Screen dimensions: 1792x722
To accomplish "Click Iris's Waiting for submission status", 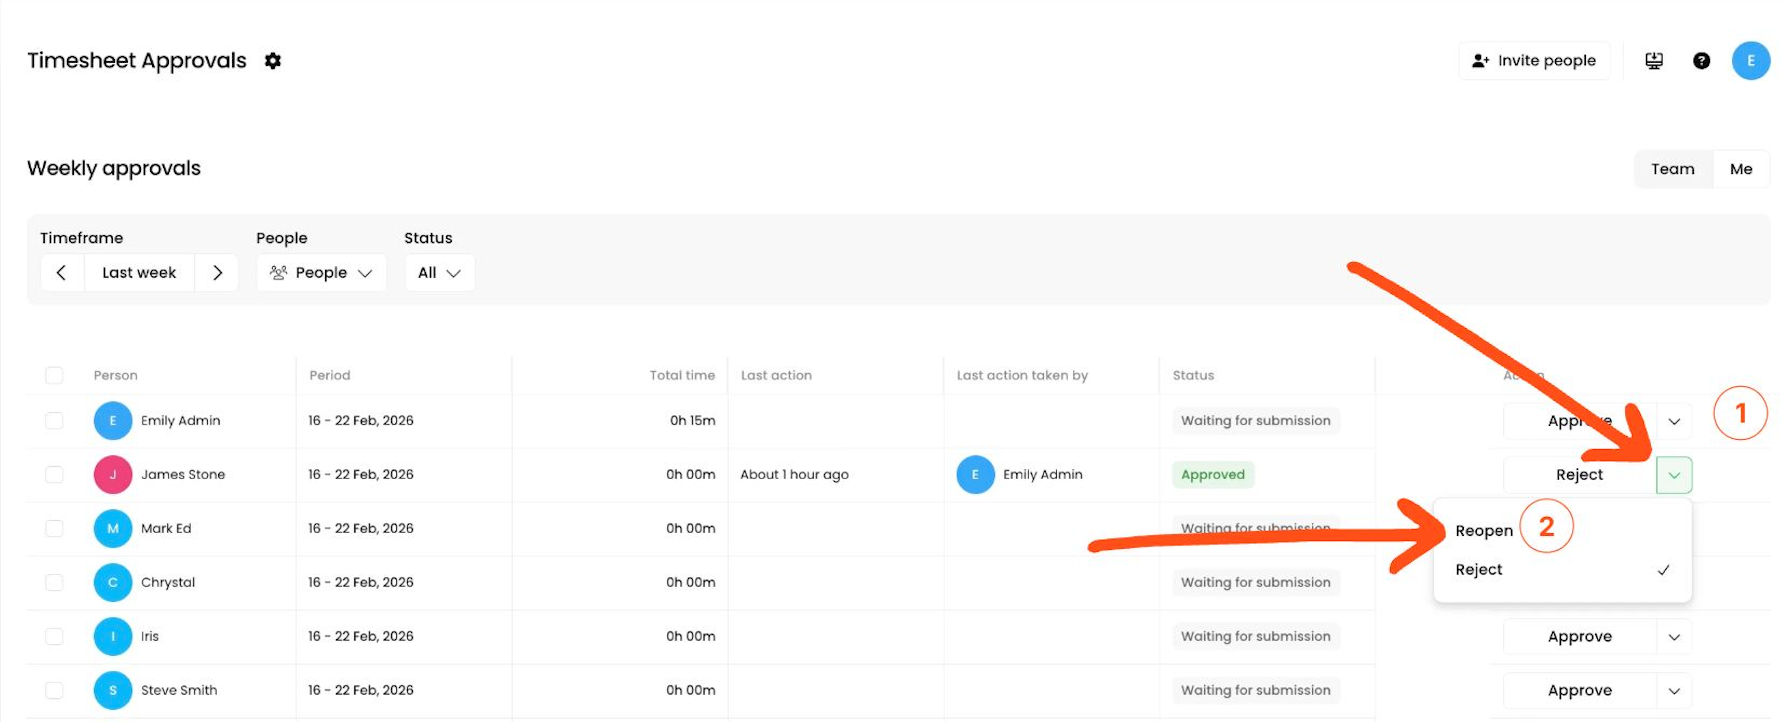I will 1256,637.
